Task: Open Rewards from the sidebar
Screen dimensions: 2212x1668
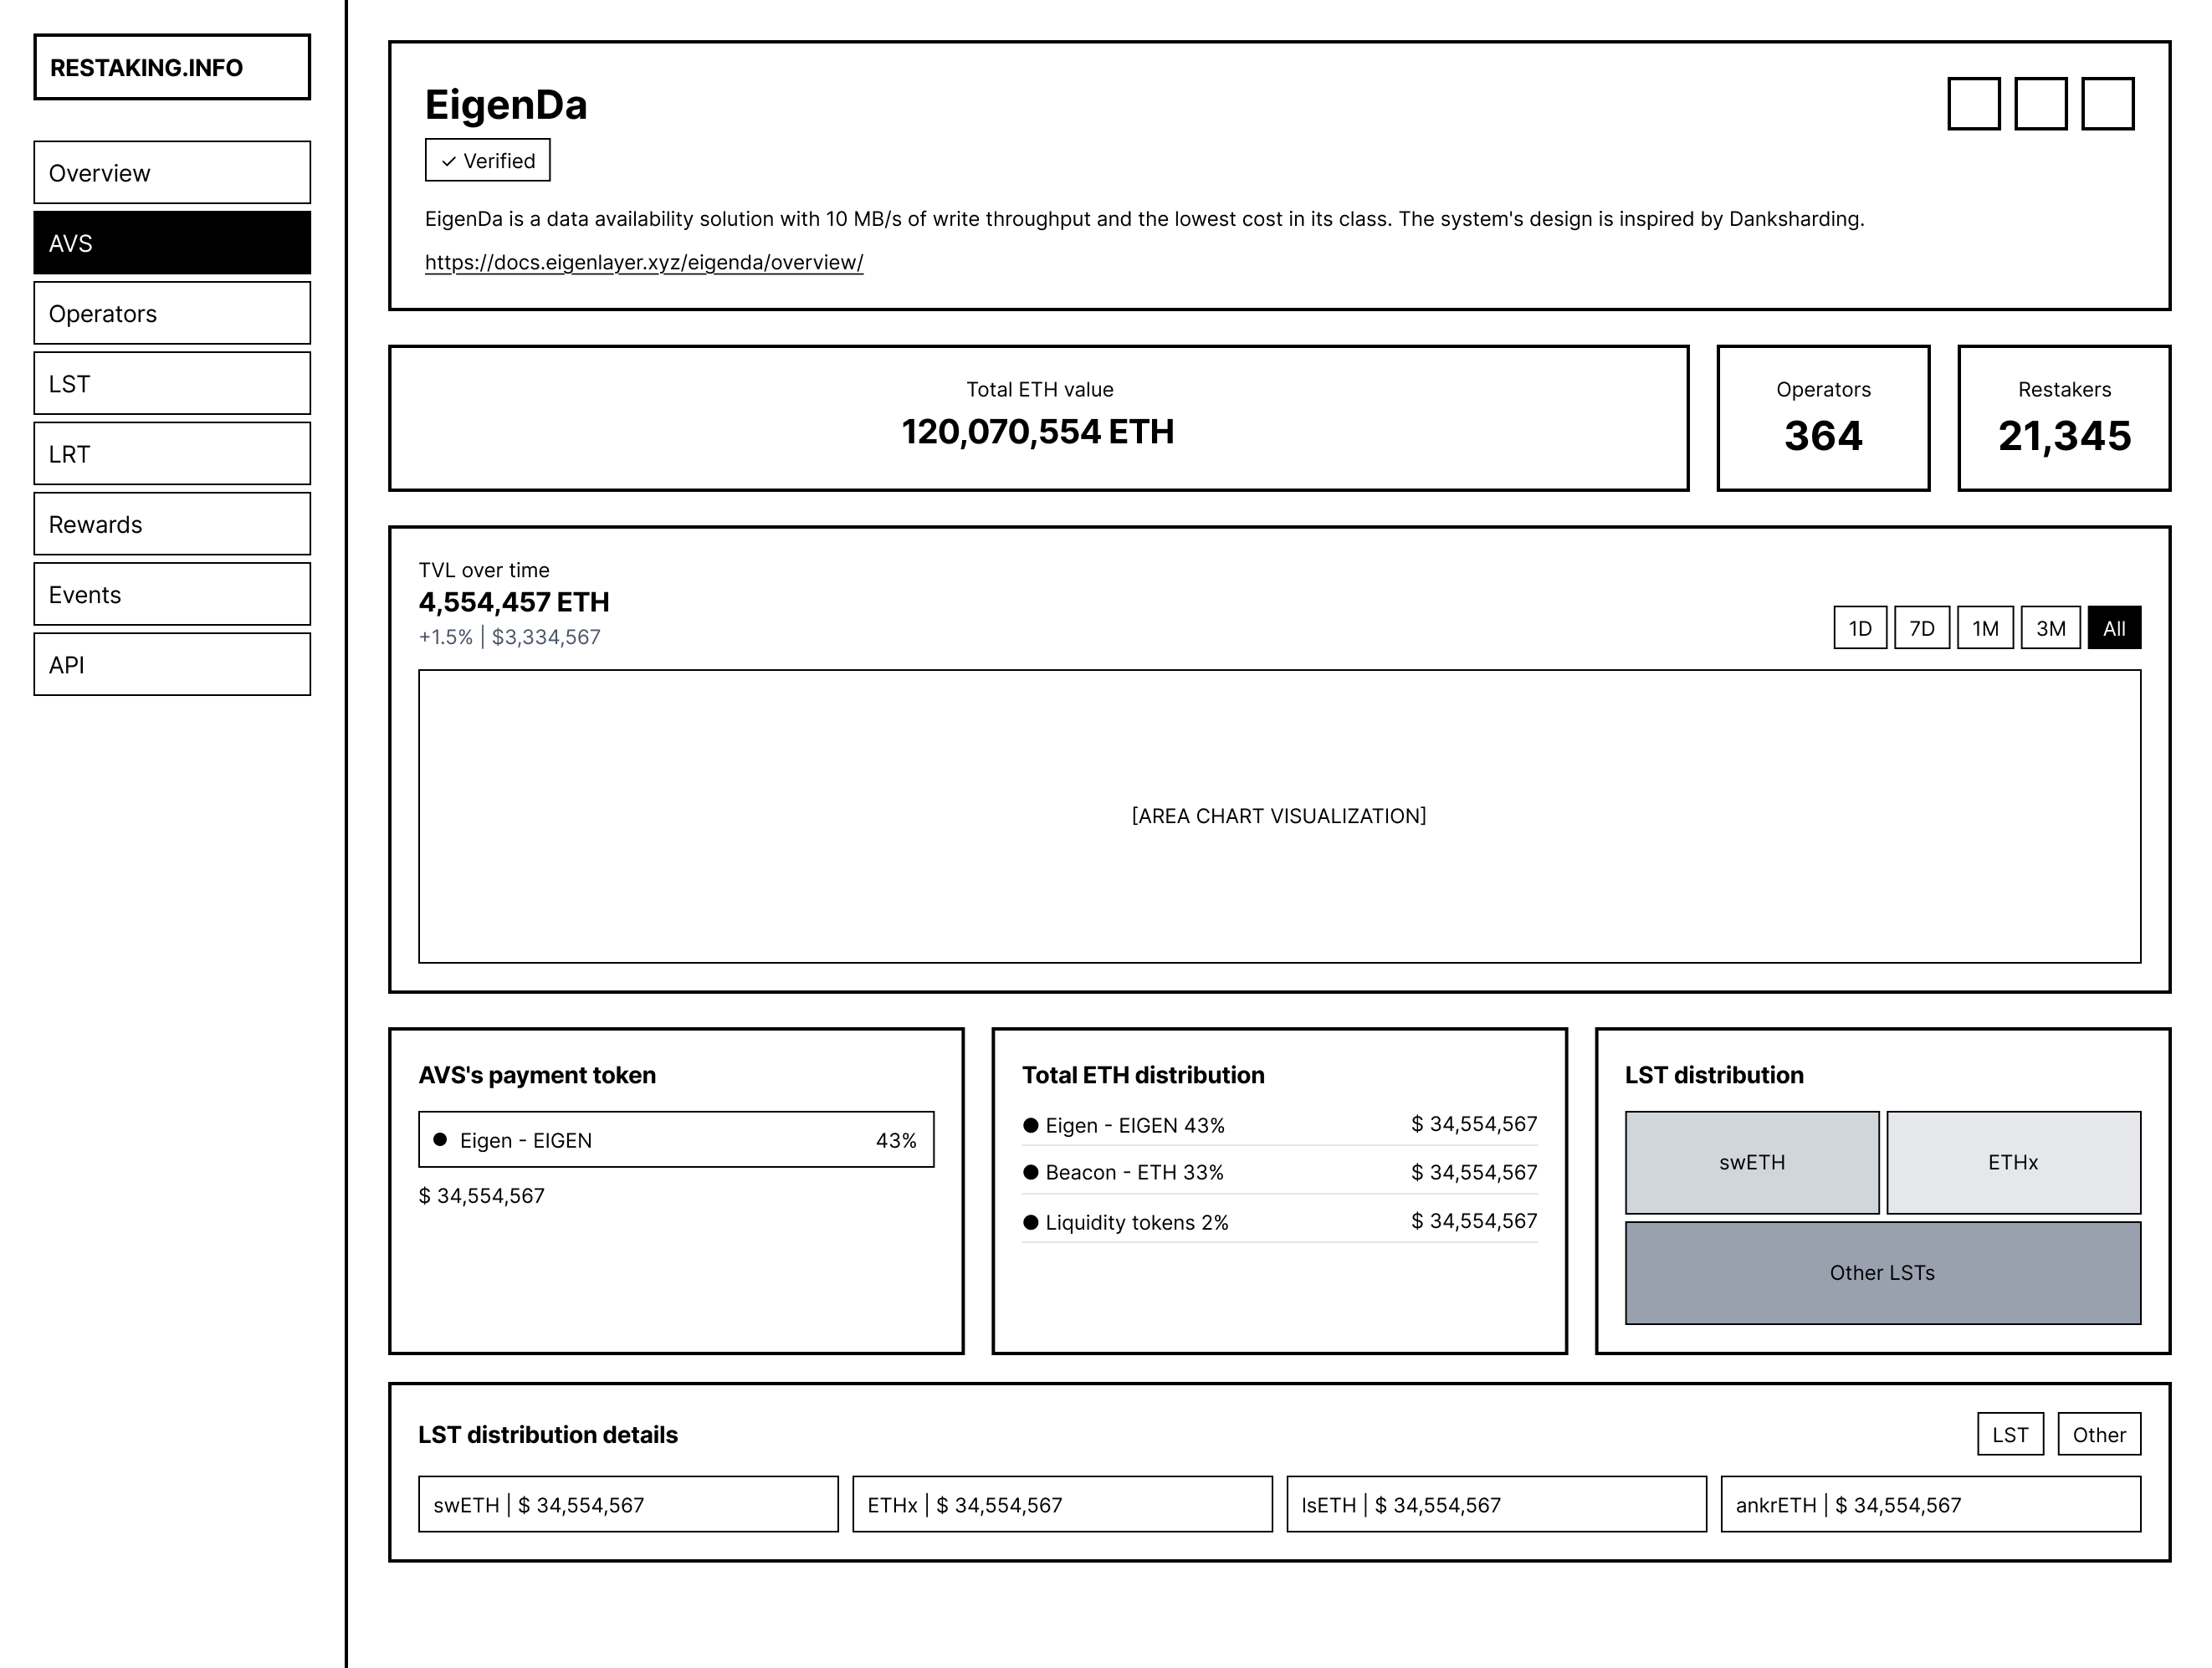Action: (172, 524)
